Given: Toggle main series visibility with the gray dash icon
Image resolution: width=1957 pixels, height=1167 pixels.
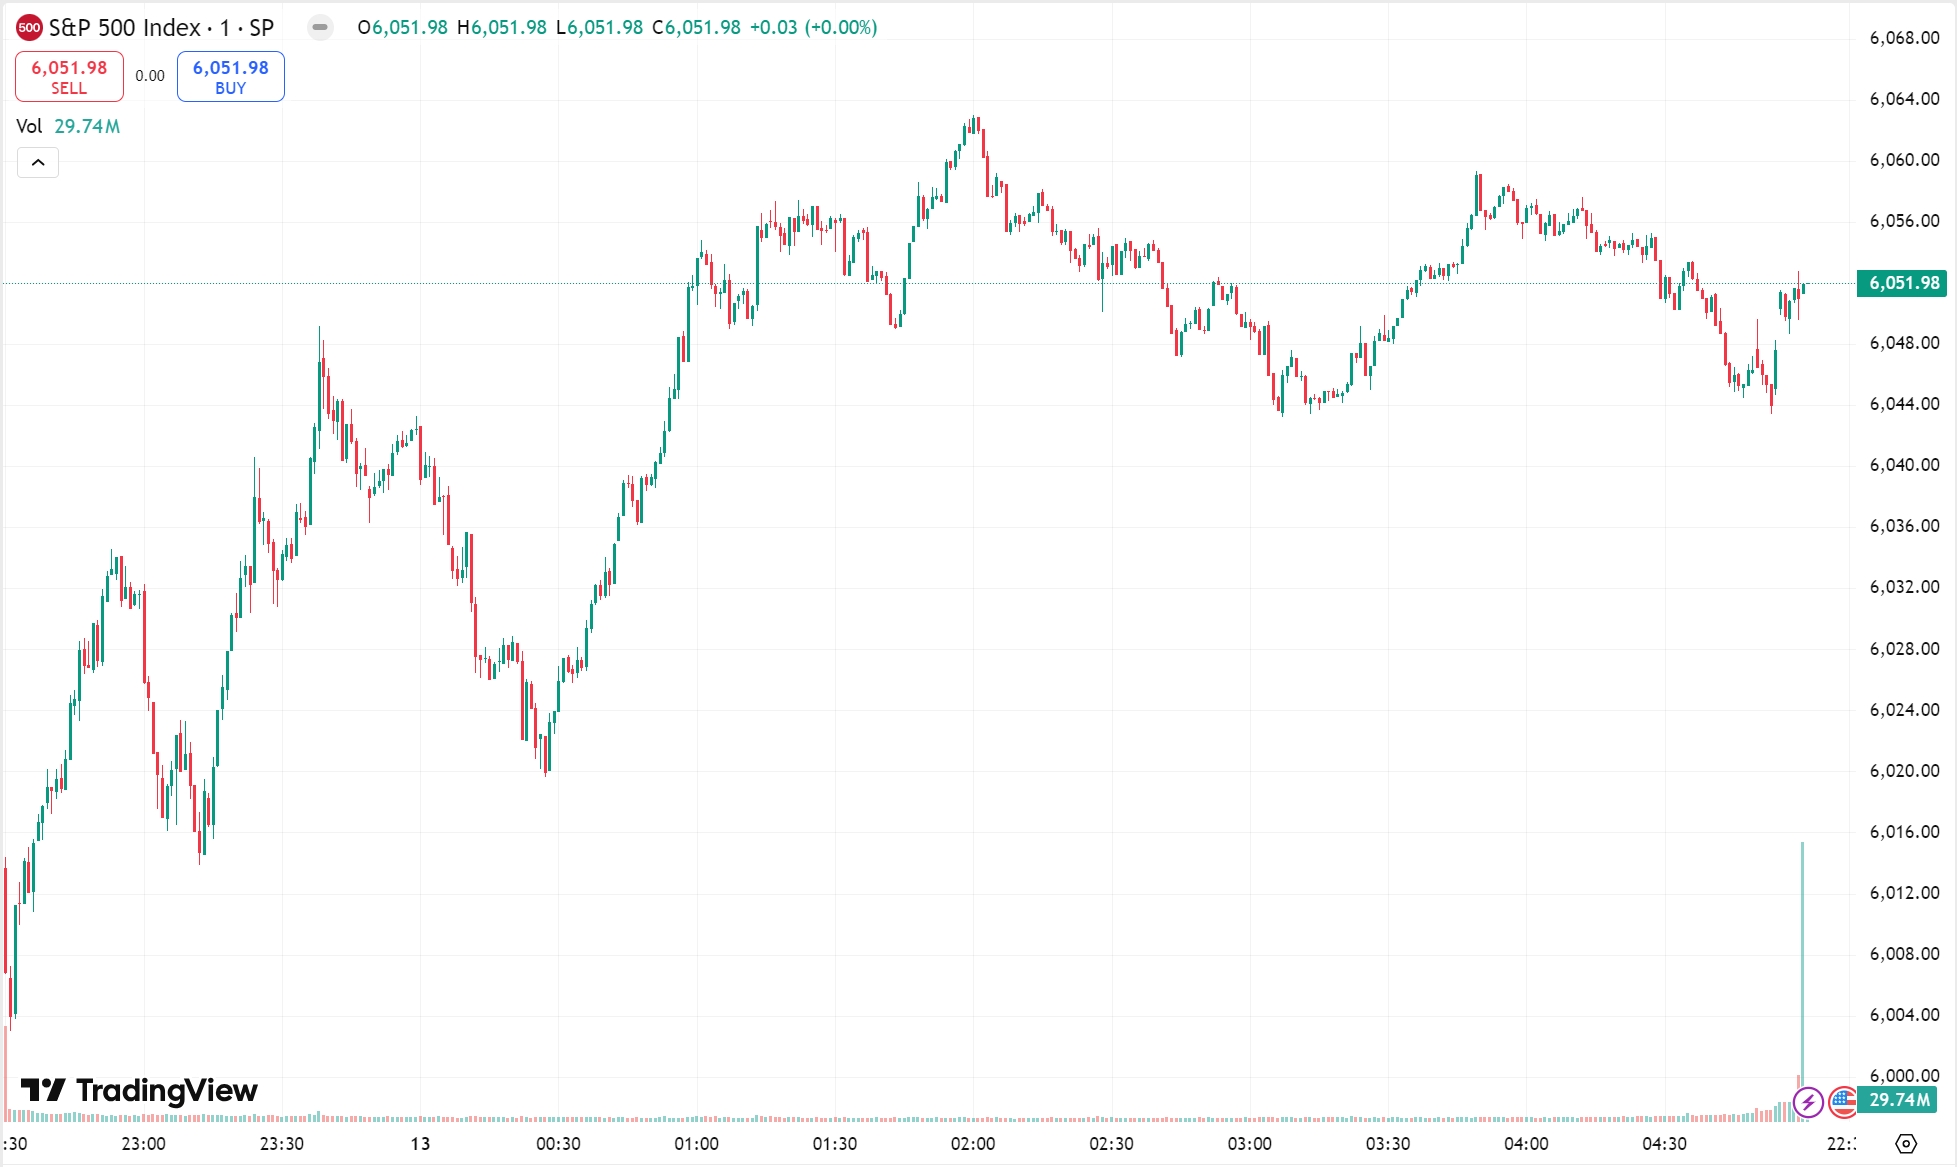Looking at the screenshot, I should click(320, 28).
